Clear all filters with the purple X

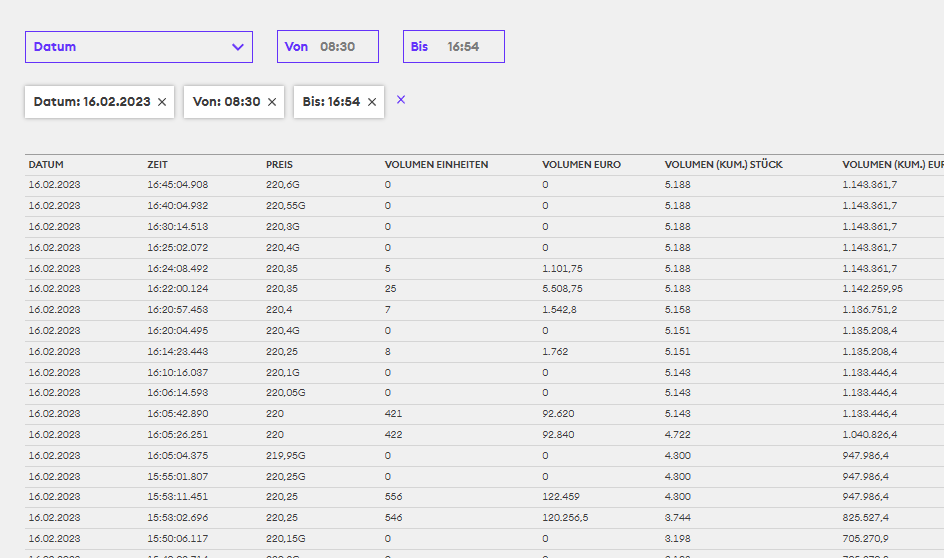pos(401,99)
